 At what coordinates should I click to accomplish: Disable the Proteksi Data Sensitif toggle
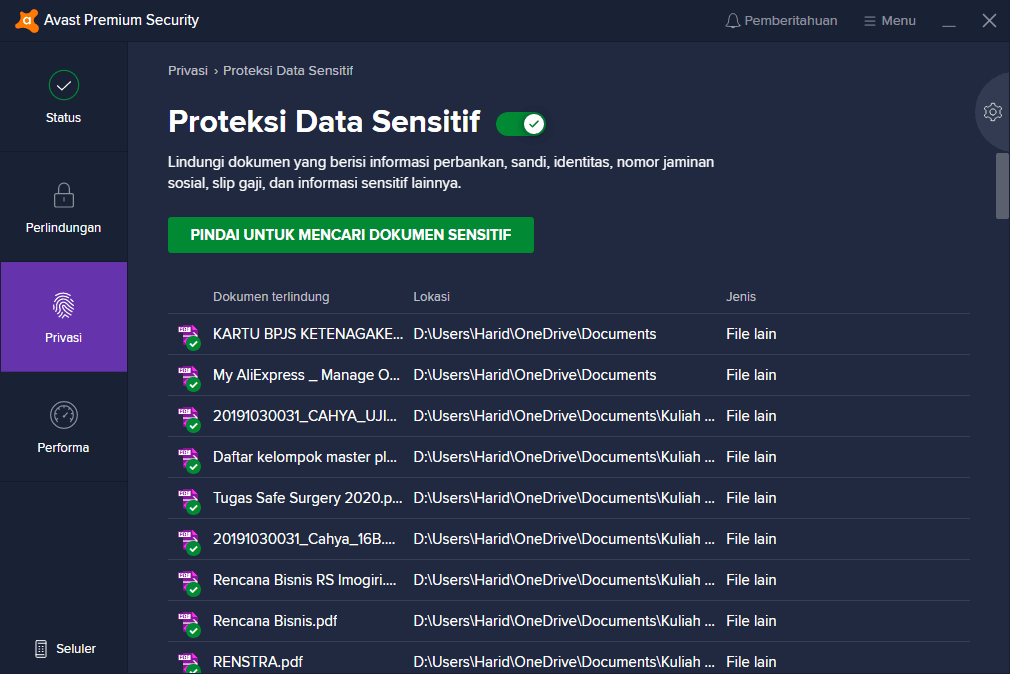click(521, 124)
